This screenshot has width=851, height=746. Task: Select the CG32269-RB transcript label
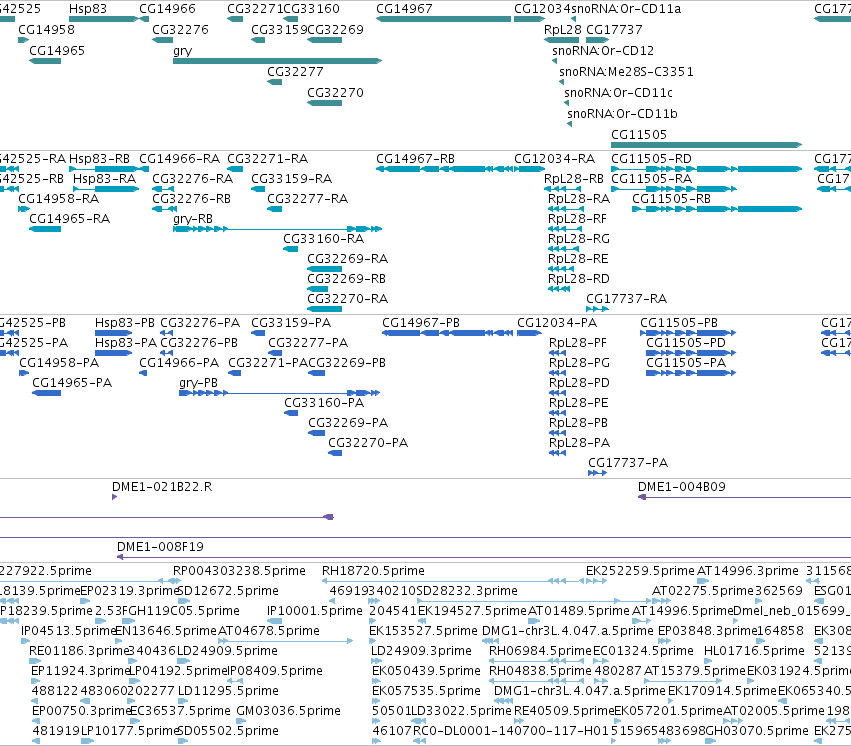pos(347,279)
